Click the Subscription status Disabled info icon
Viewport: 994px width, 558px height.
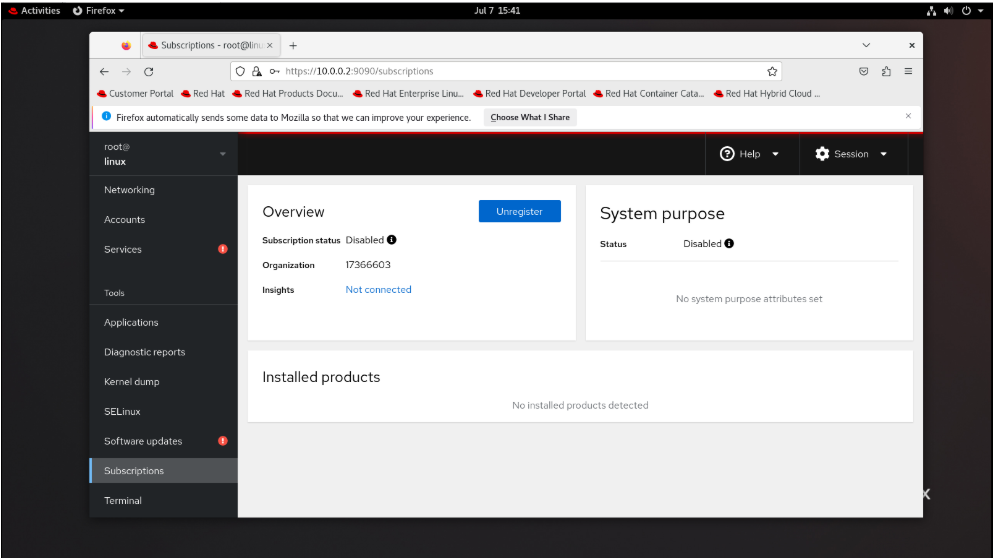(x=392, y=240)
